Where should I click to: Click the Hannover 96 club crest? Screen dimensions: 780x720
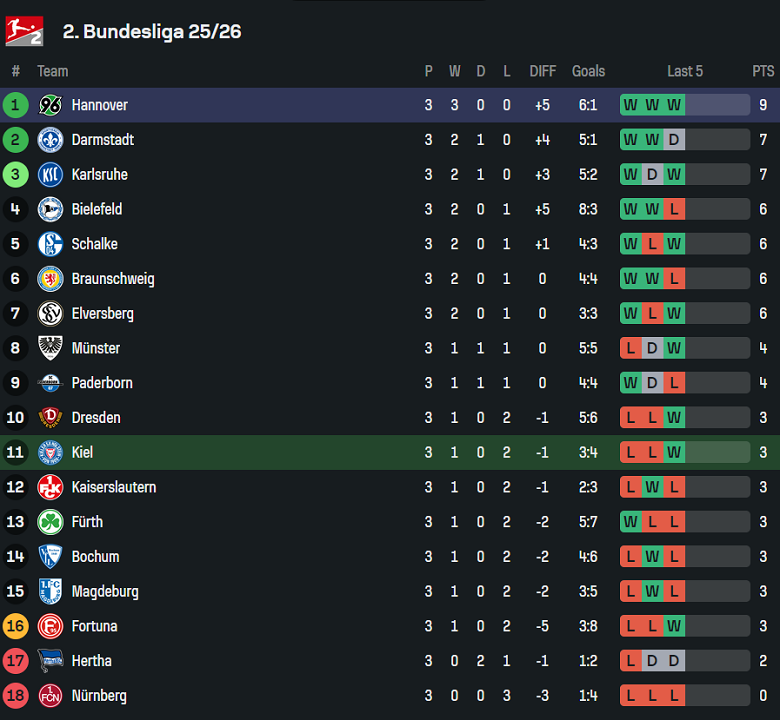point(50,105)
